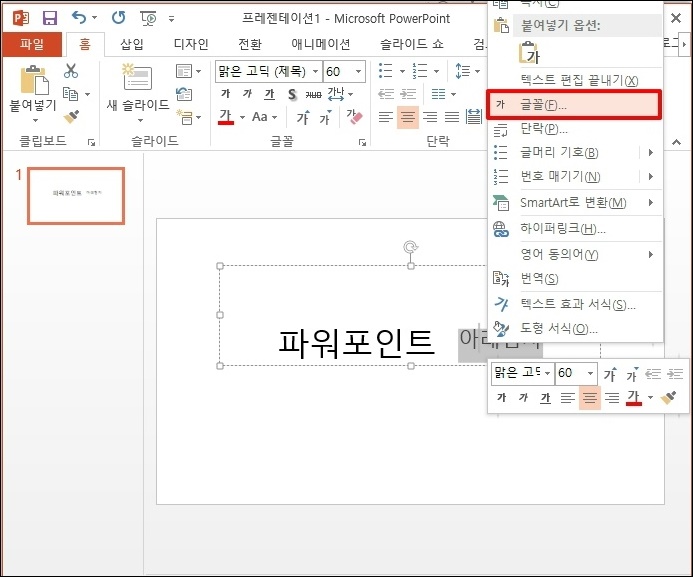Toggle justify alignment in ribbon
Screen dimensions: 693x577
(x=452, y=117)
